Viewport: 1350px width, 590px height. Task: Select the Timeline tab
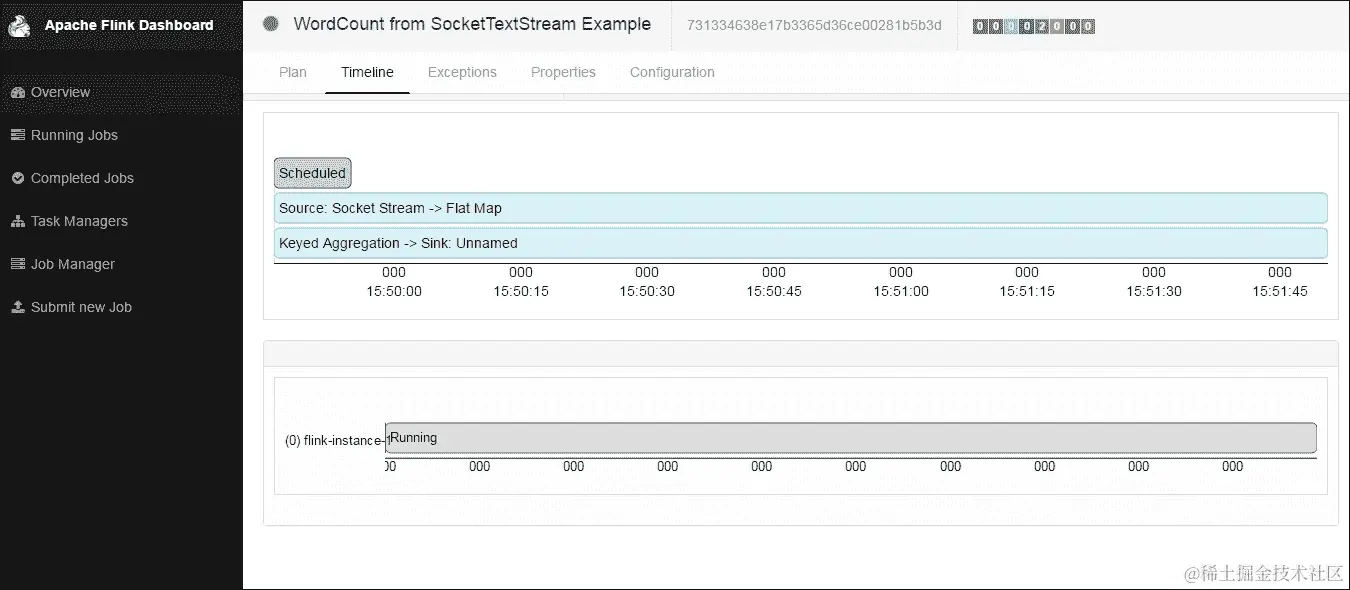367,72
